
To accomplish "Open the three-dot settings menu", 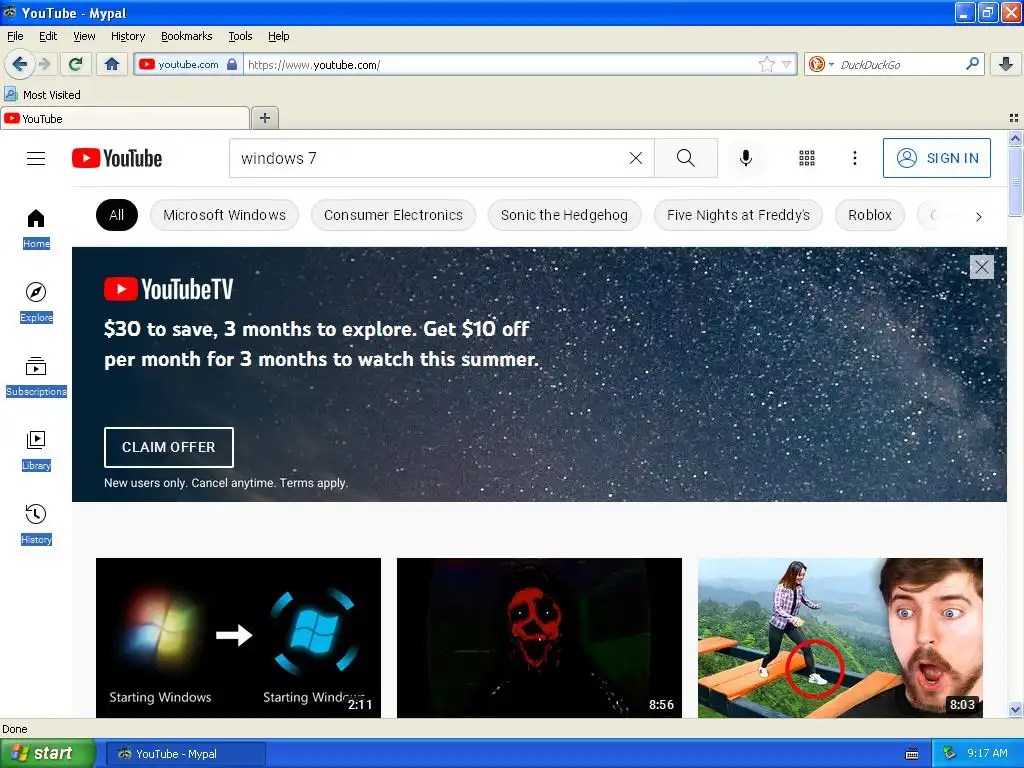I will coord(855,158).
